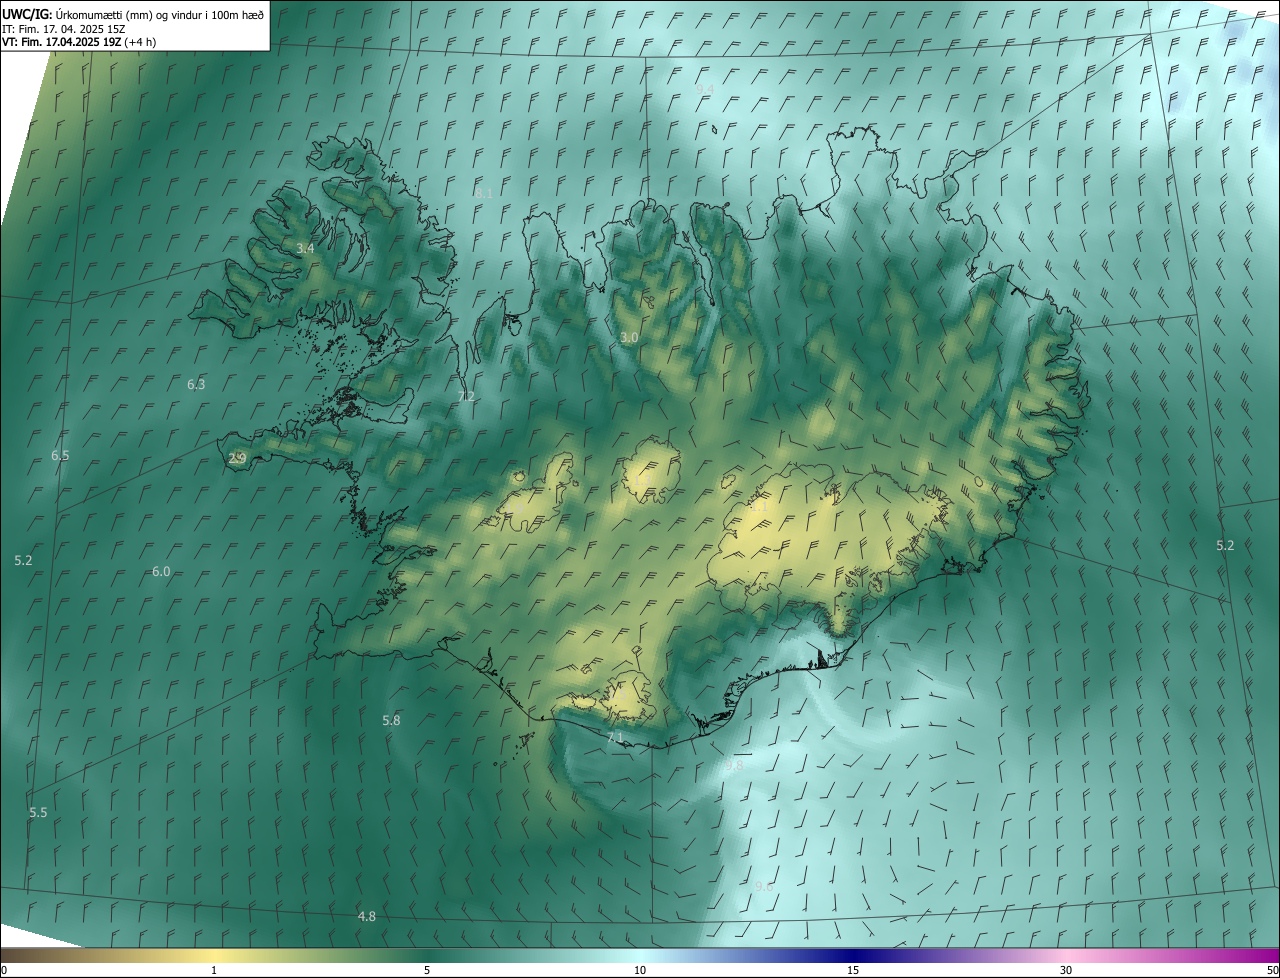
Task: Select the 7.2 label near Hrútafjörður bay
Action: pyautogui.click(x=466, y=397)
